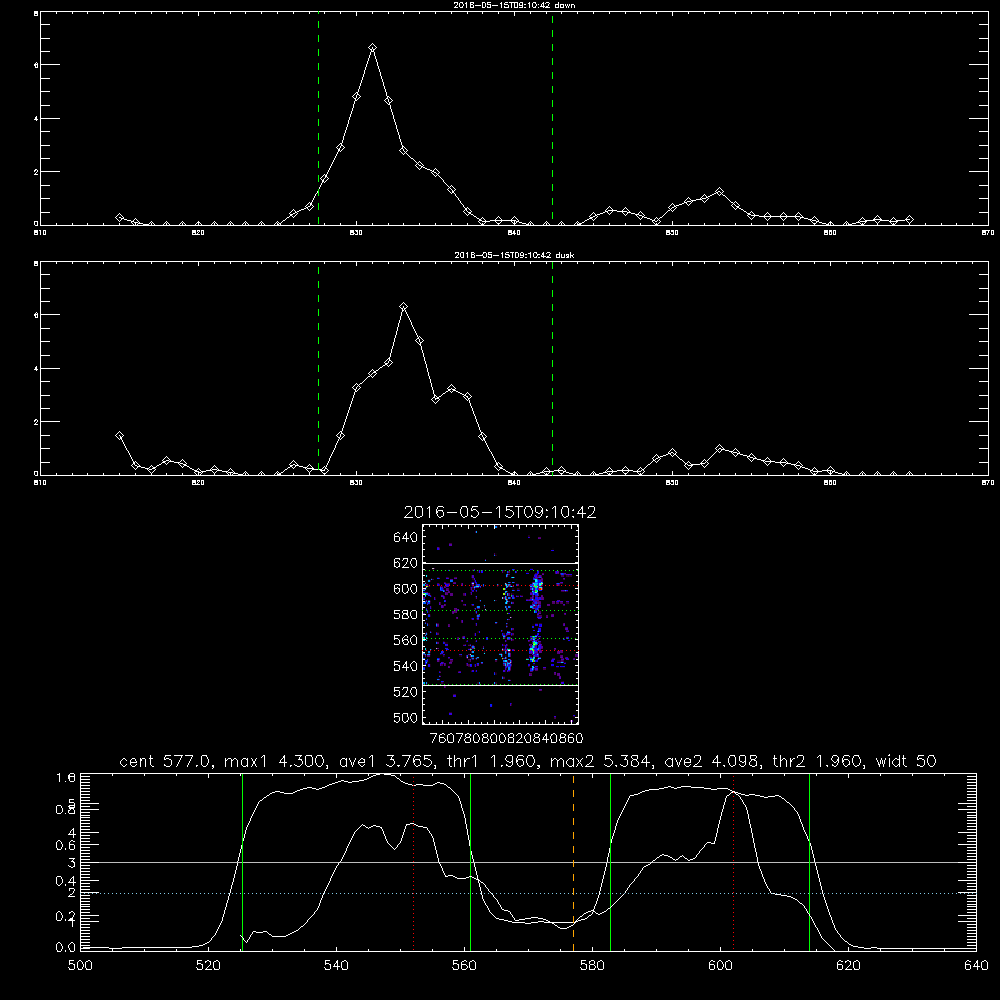Click the 560 label on spectral image y-axis
Image resolution: width=1000 pixels, height=1000 pixels.
tap(406, 640)
